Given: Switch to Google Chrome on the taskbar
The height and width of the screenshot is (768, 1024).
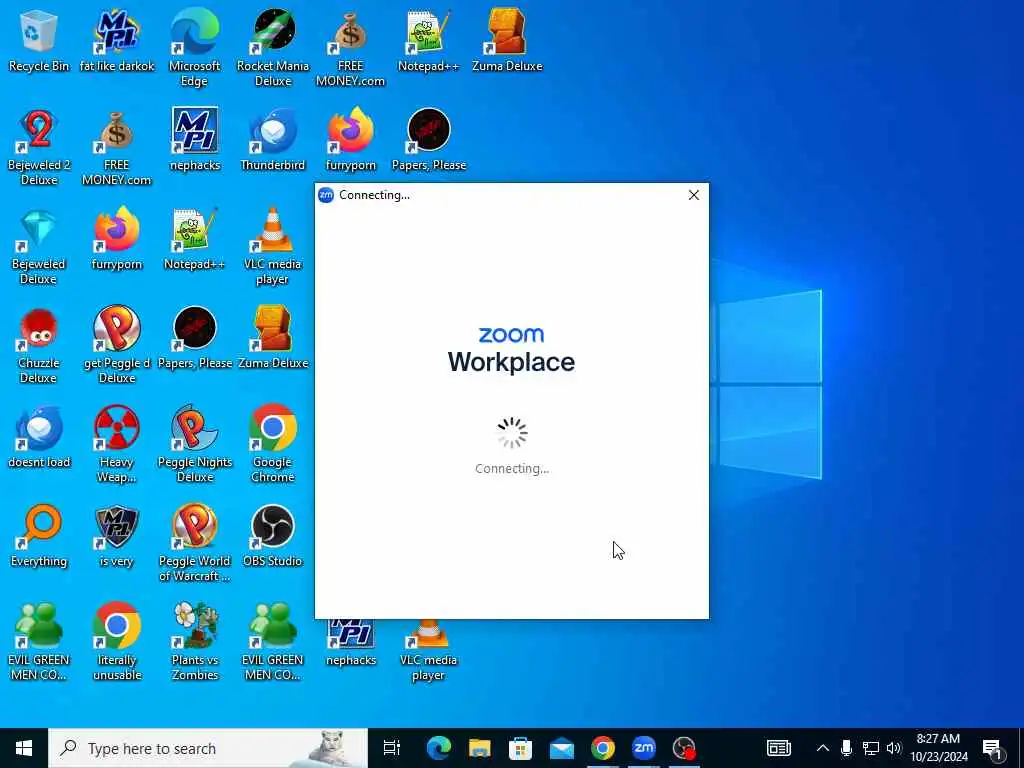Looking at the screenshot, I should point(603,748).
